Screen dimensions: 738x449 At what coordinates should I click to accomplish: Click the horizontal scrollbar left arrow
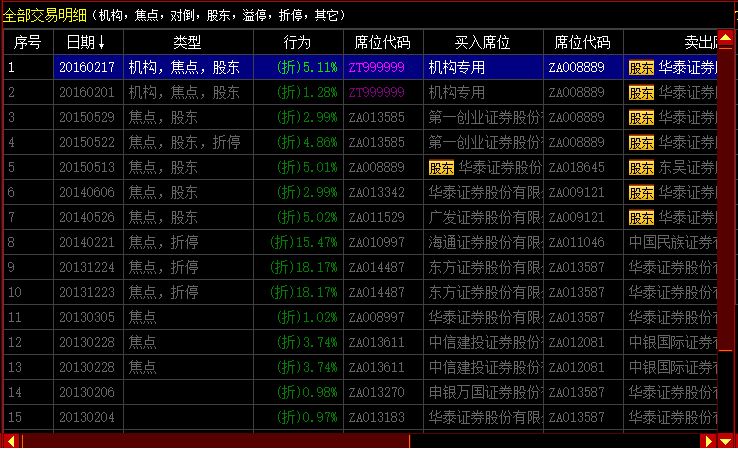click(x=11, y=441)
